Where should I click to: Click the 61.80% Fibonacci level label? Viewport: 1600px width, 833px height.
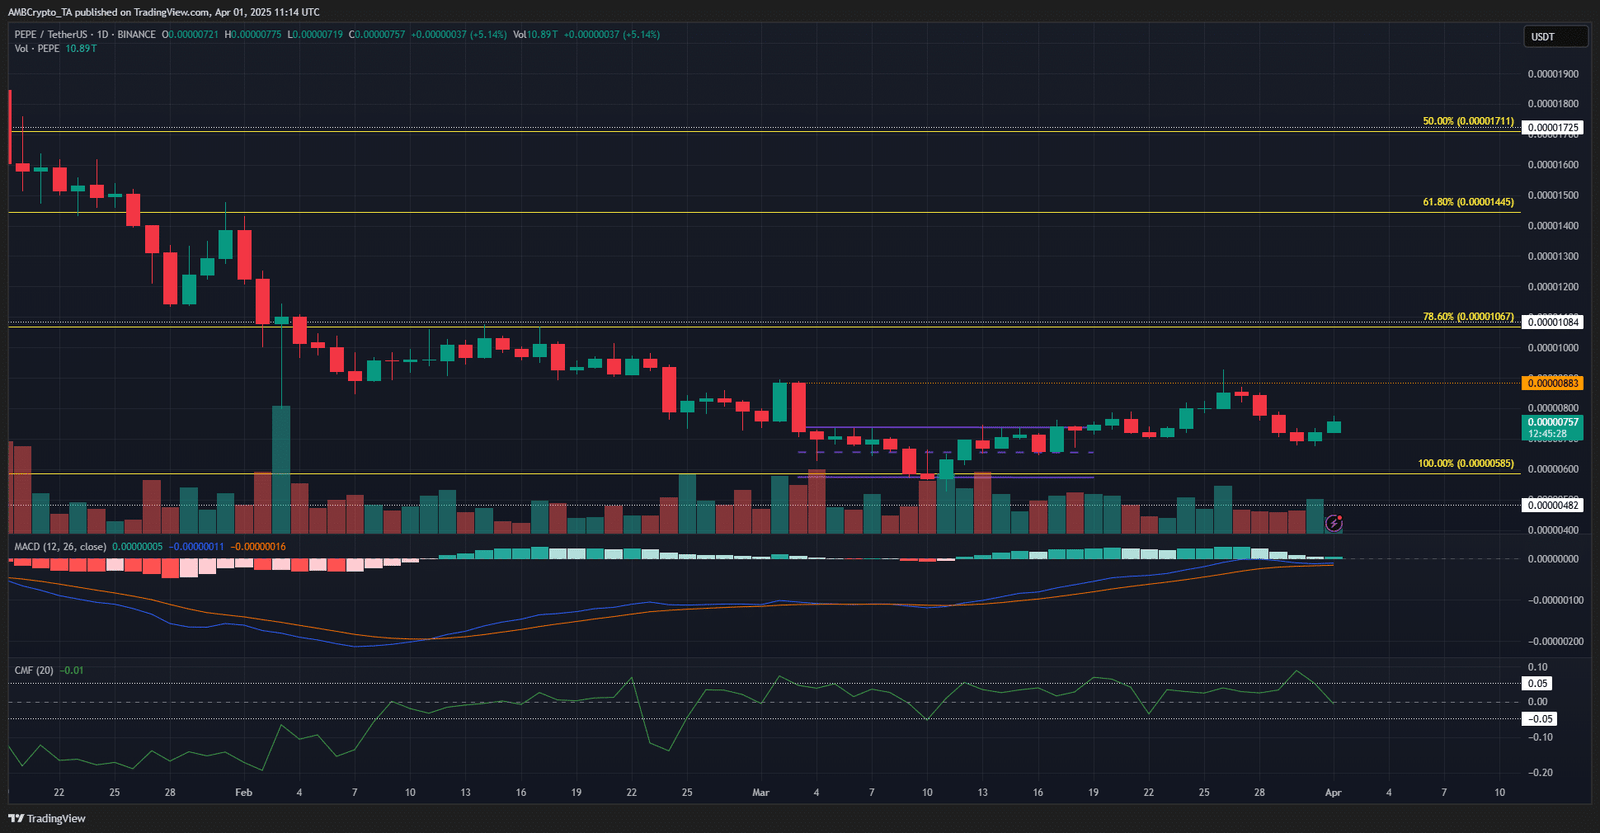pos(1467,202)
